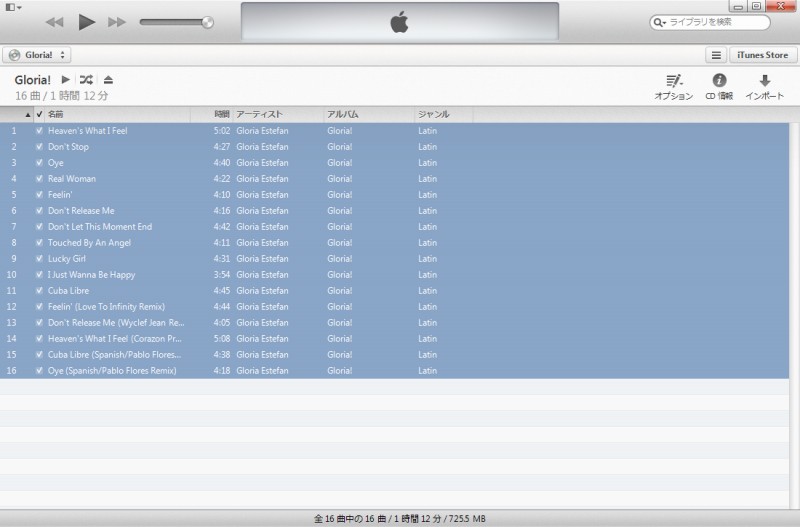800x527 pixels.
Task: Click track number 16
Action: [x=11, y=370]
